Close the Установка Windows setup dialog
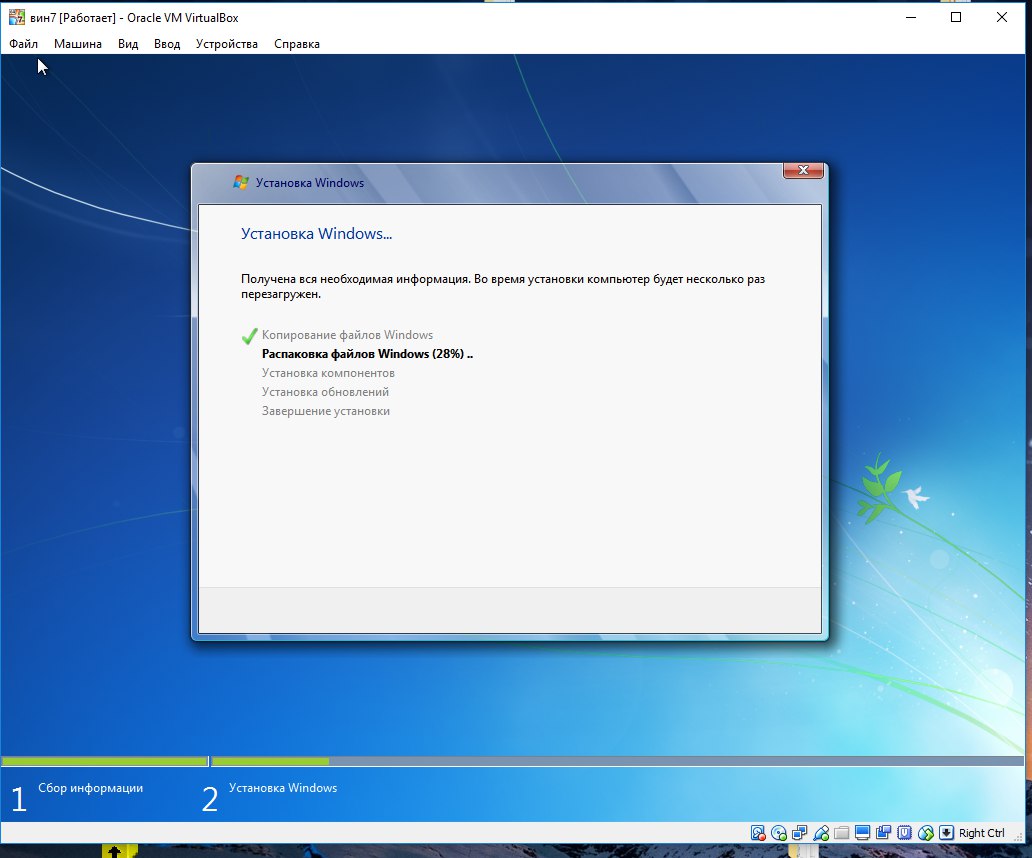Image resolution: width=1032 pixels, height=858 pixels. click(x=803, y=171)
